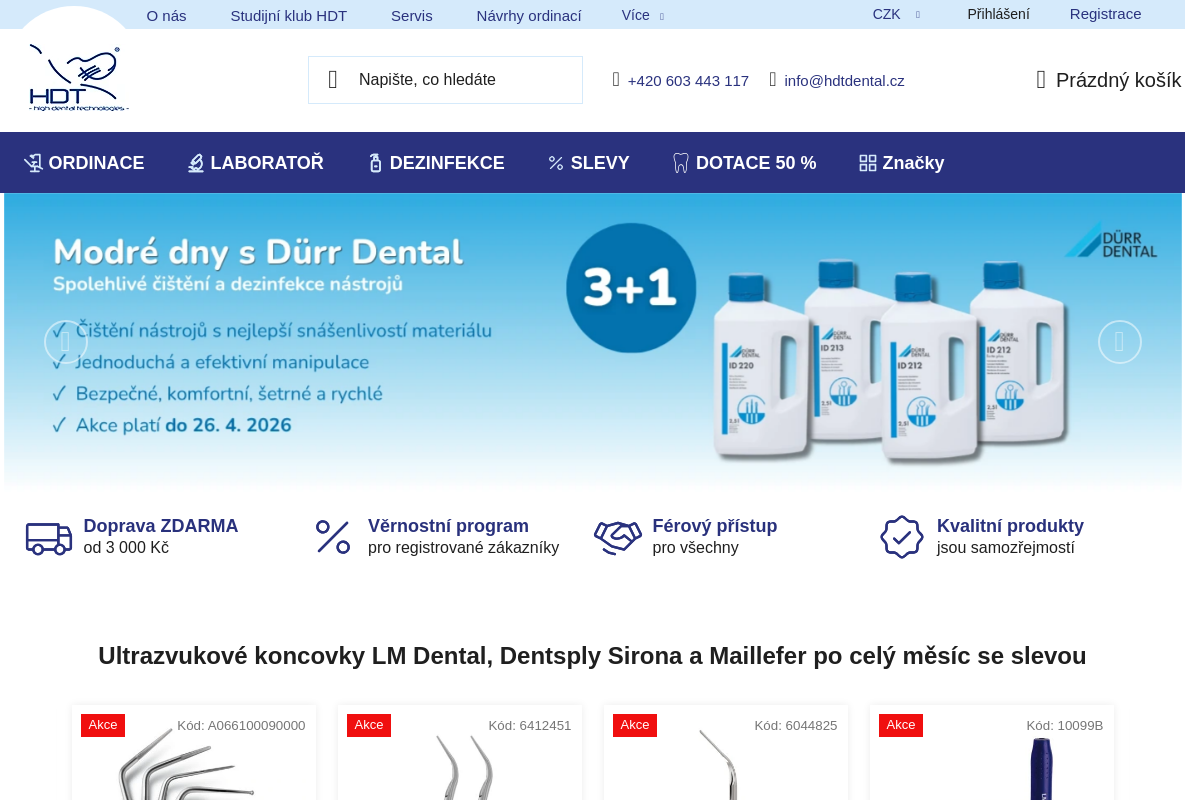Open the LABORATOŘ category menu
Image resolution: width=1200 pixels, height=800 pixels.
[256, 163]
